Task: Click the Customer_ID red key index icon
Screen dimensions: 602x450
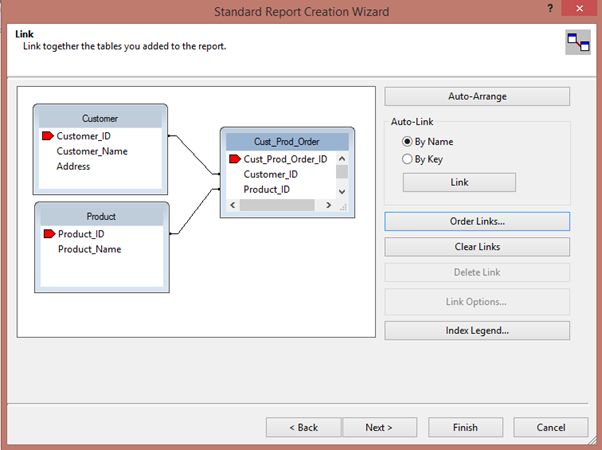Action: pyautogui.click(x=48, y=136)
